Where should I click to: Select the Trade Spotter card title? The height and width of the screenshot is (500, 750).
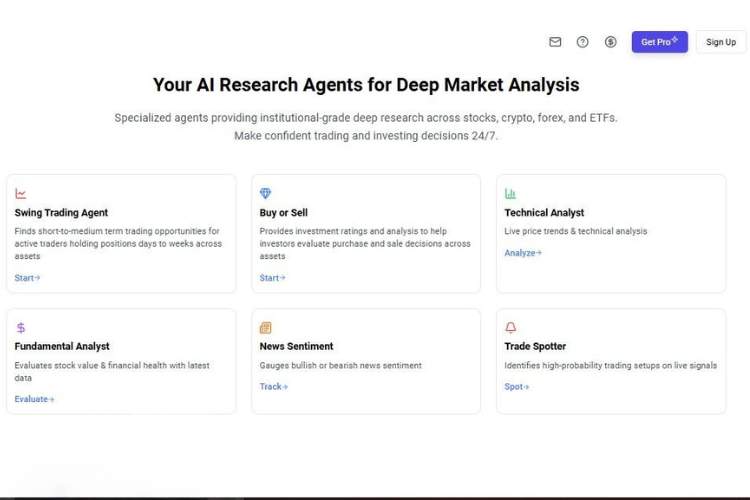pyautogui.click(x=535, y=346)
